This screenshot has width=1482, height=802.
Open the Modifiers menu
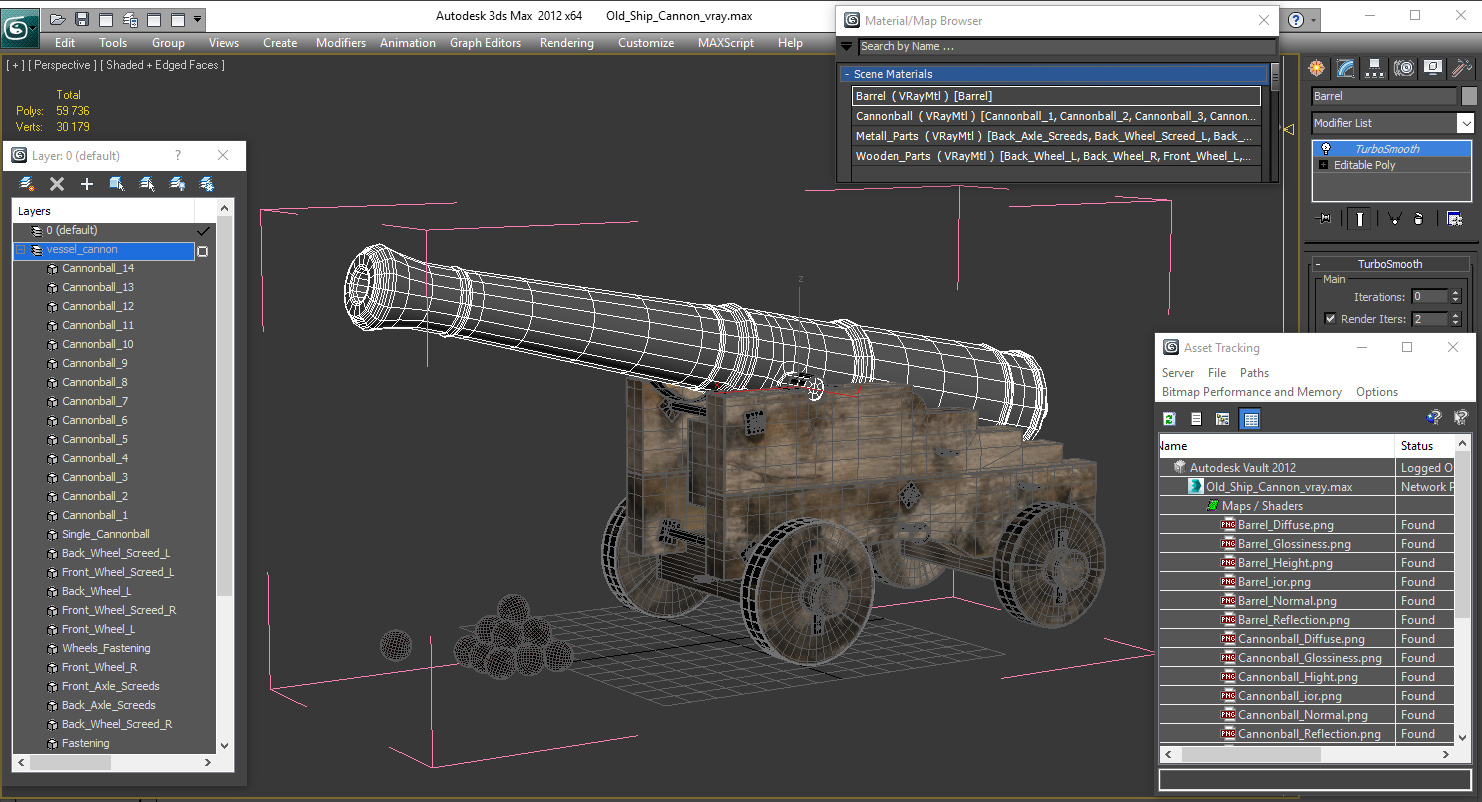pos(341,43)
